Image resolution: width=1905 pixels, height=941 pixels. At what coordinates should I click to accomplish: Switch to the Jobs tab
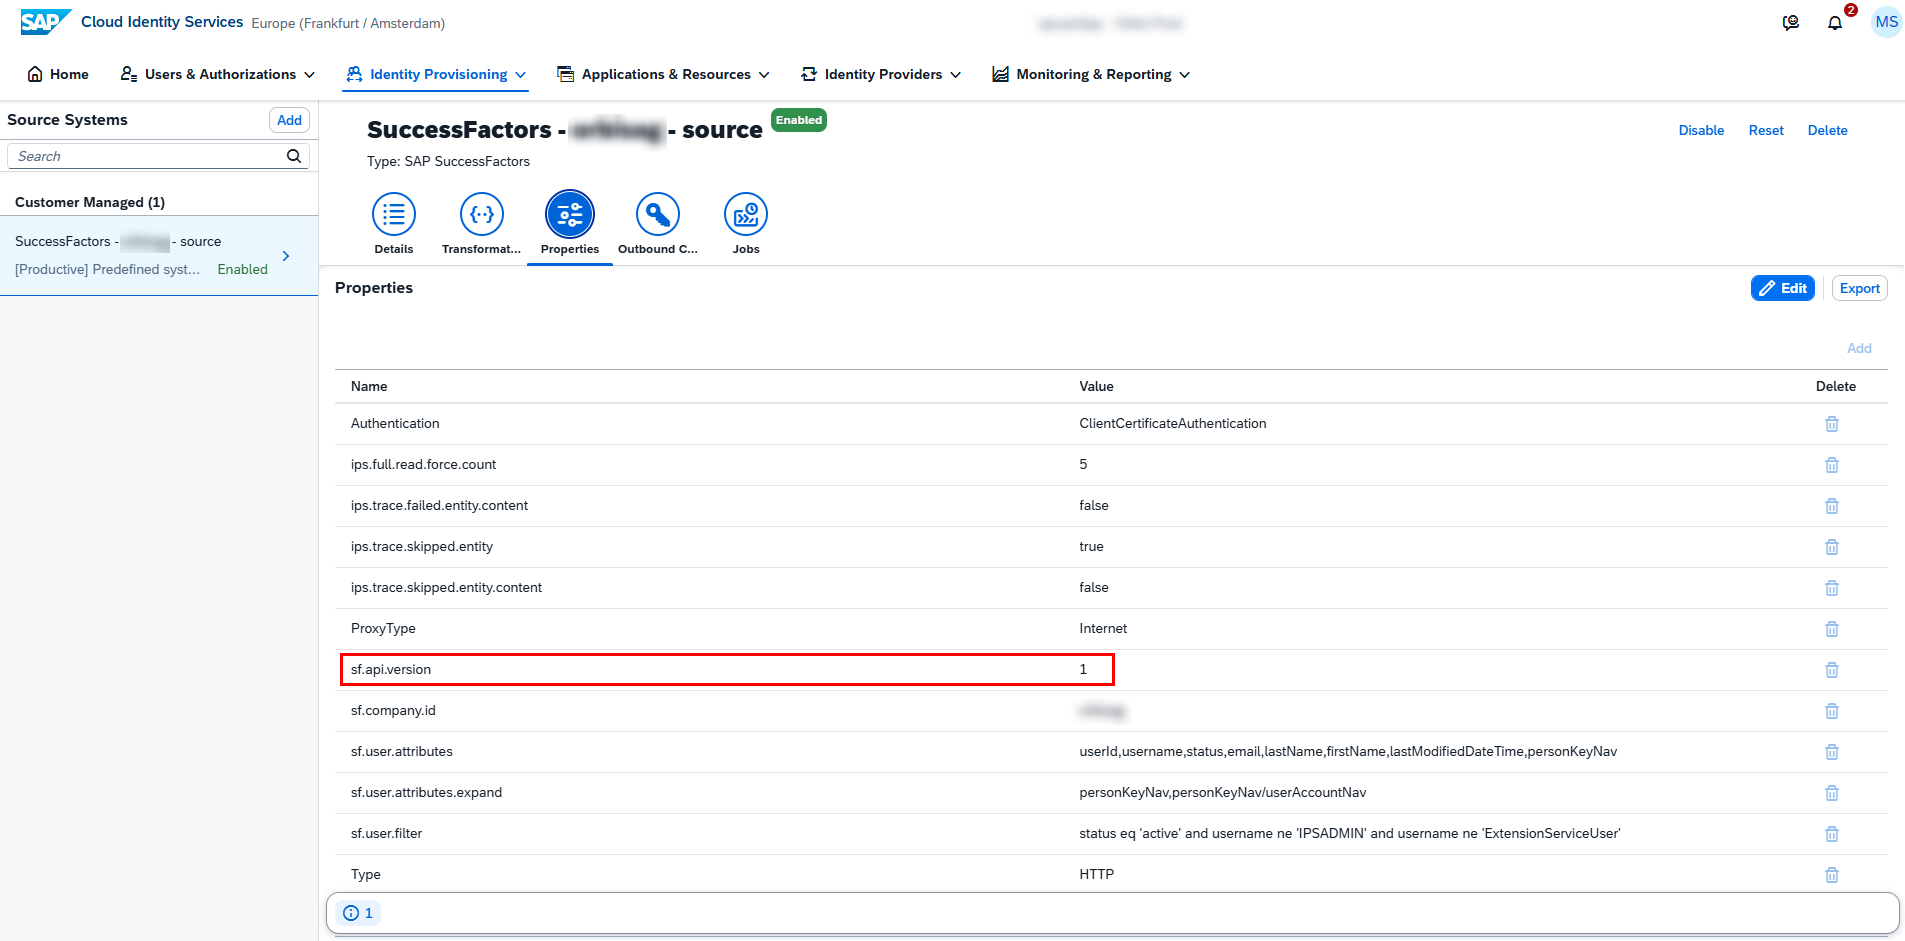(746, 224)
